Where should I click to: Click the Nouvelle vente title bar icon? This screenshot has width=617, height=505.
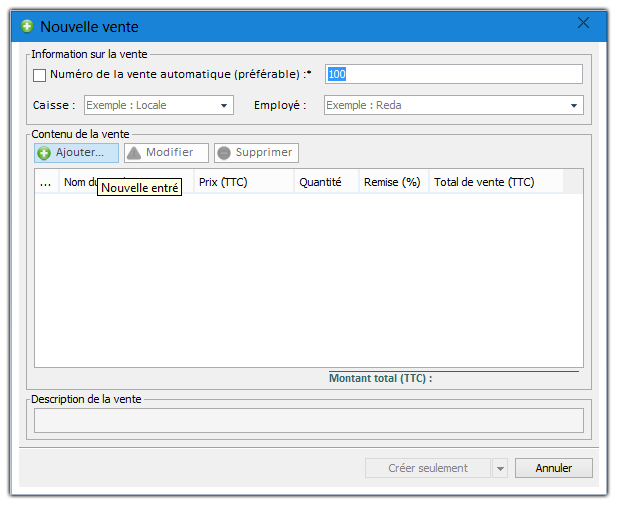click(27, 26)
